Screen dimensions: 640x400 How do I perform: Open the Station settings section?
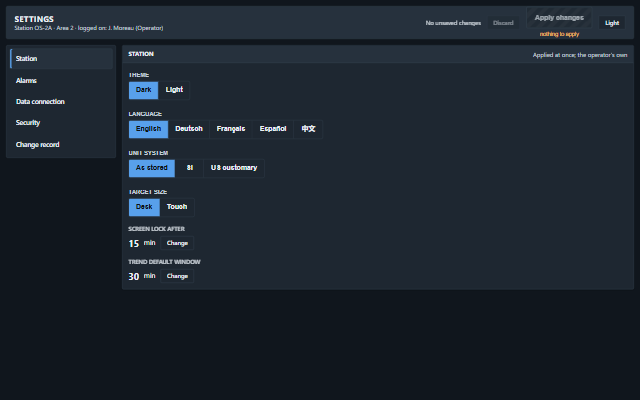[x=61, y=58]
